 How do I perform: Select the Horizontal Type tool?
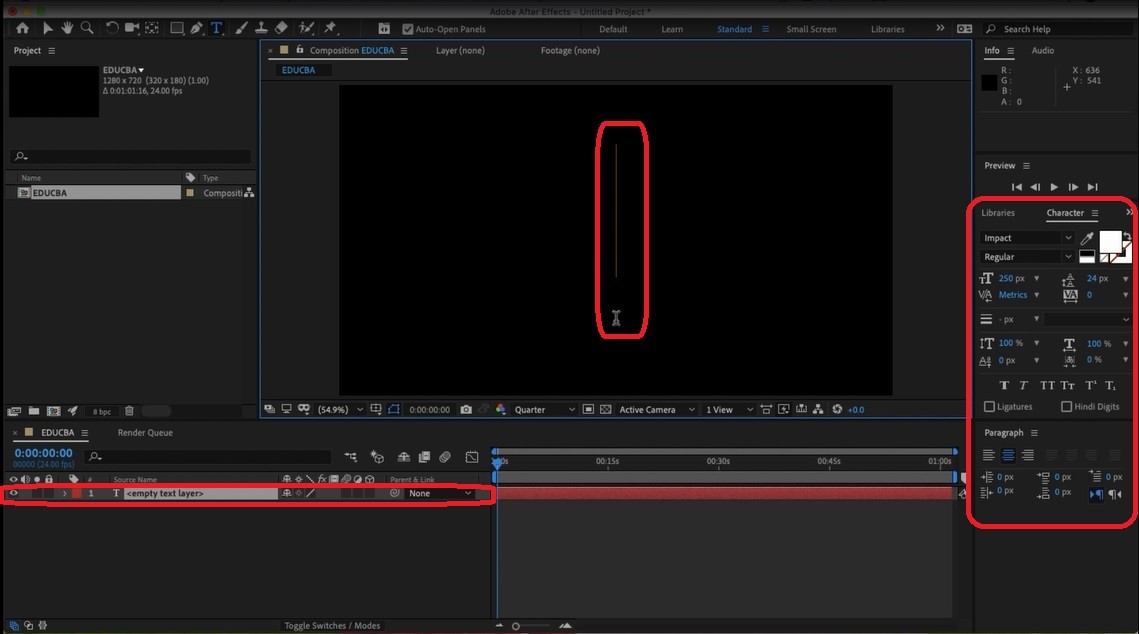[216, 29]
